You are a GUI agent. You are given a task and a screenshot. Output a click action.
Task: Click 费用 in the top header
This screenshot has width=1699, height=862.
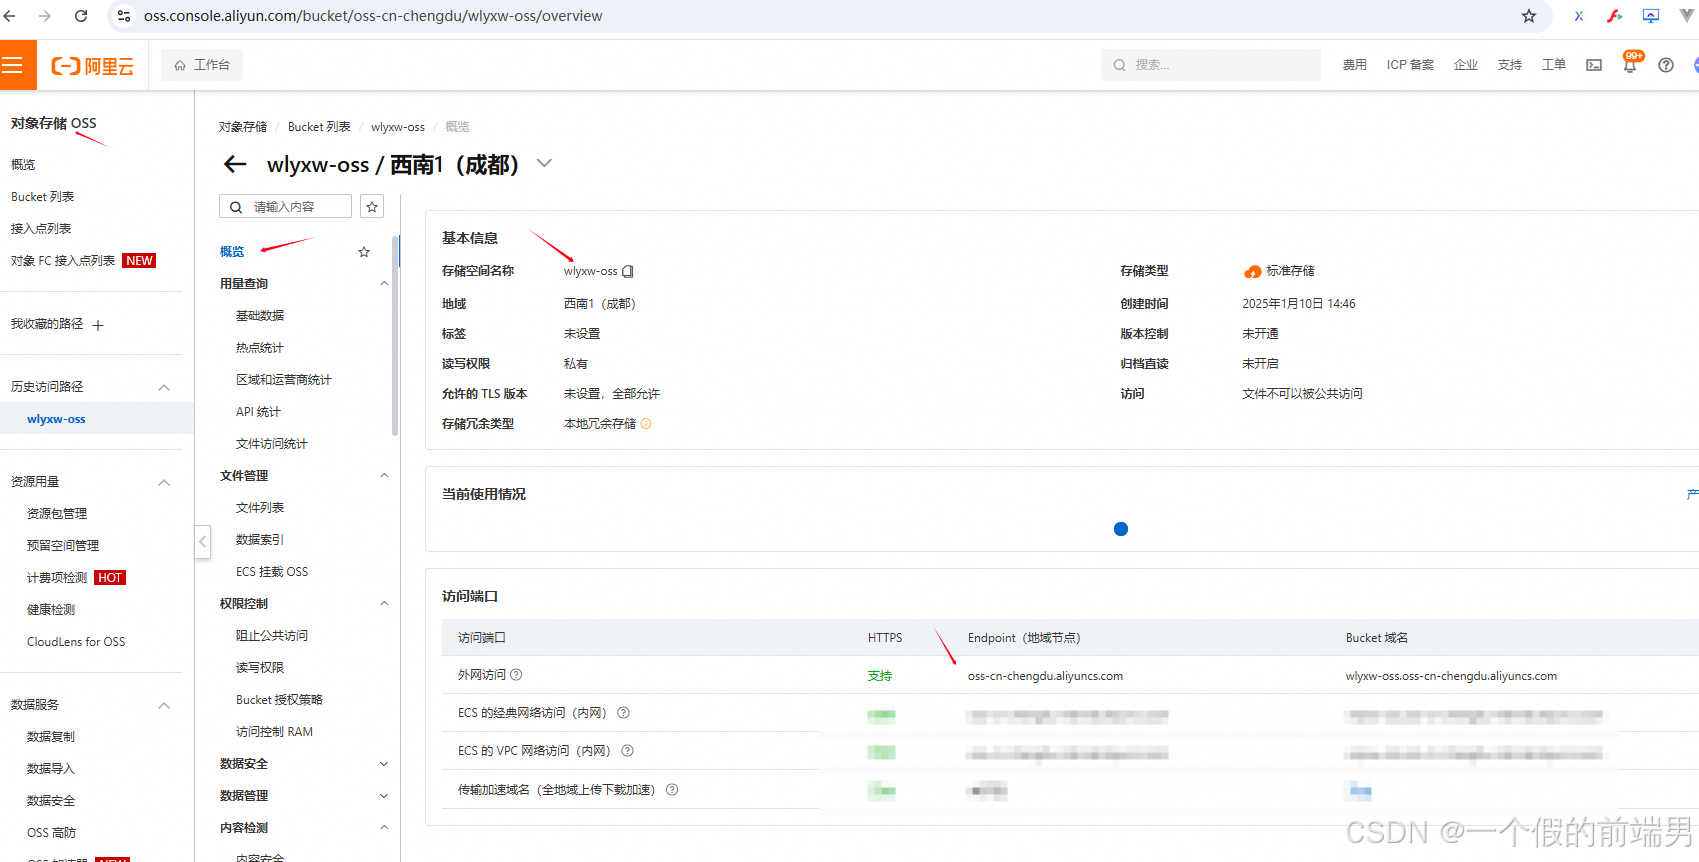(x=1355, y=65)
